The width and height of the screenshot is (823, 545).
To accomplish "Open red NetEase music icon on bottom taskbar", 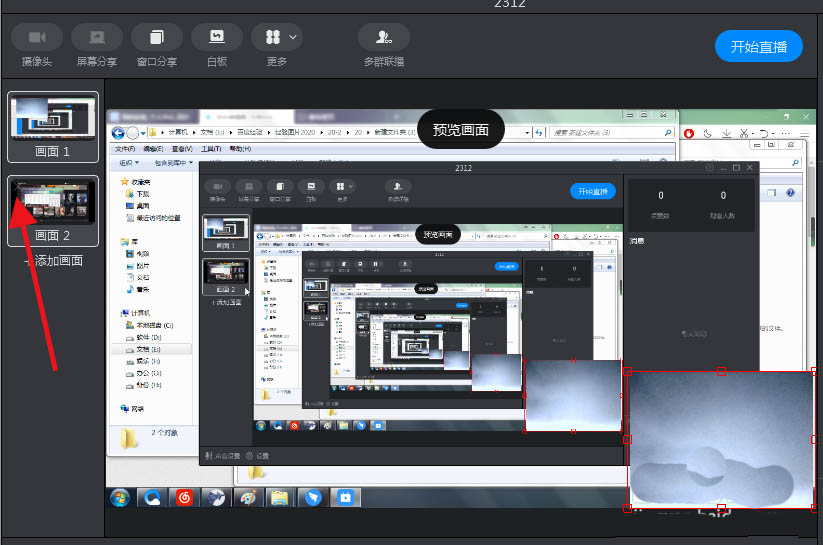I will tap(184, 497).
